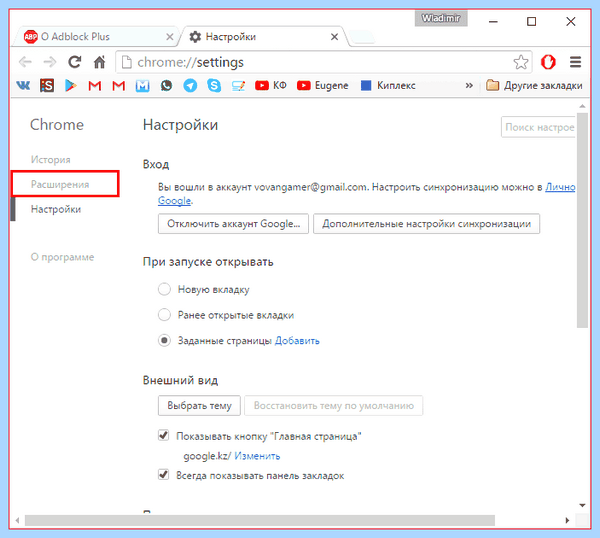Open the Skype bookmark
This screenshot has width=600, height=538.
pos(214,85)
